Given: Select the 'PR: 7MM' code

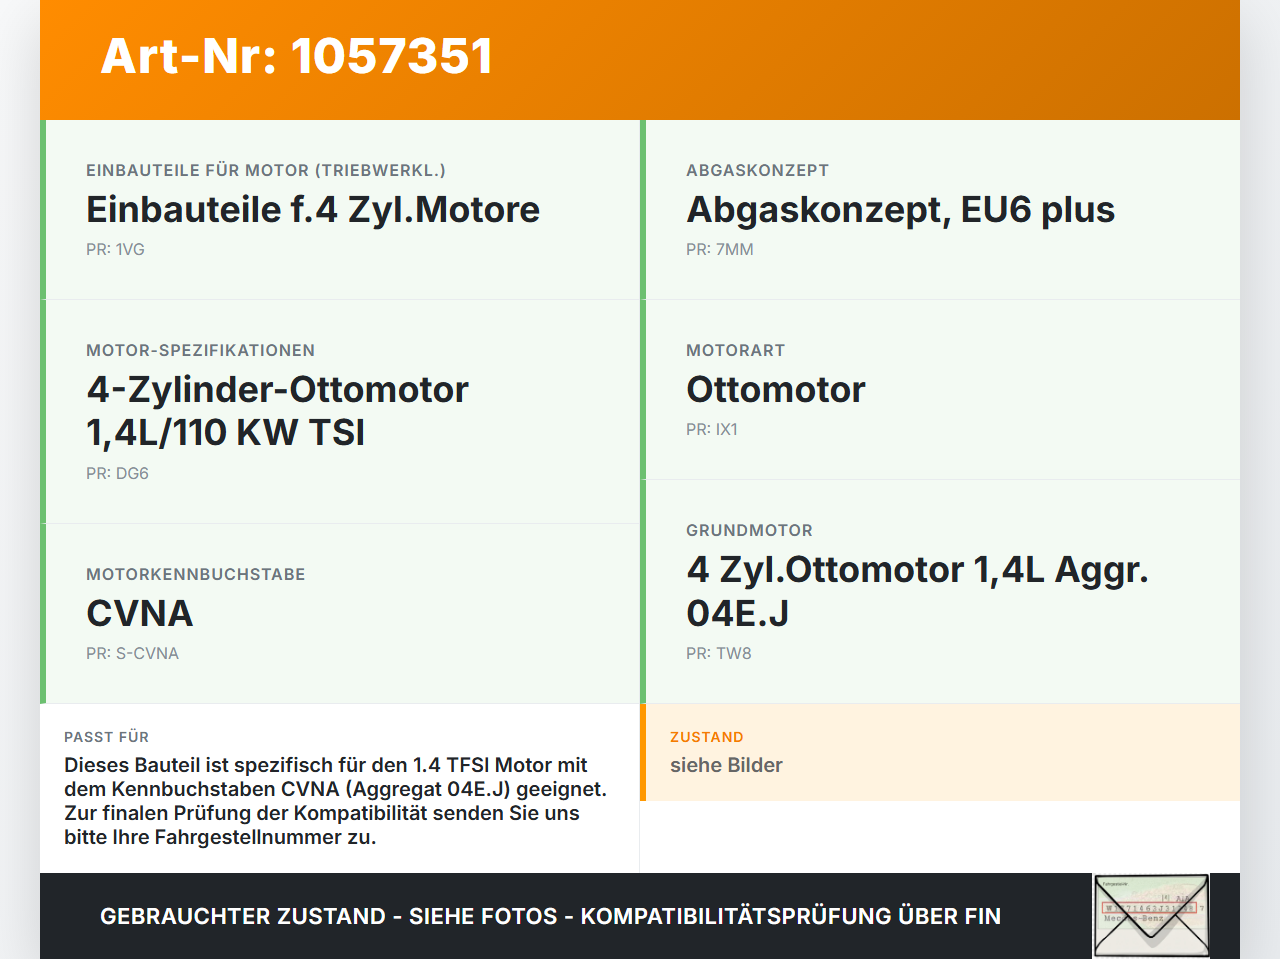Looking at the screenshot, I should 720,249.
